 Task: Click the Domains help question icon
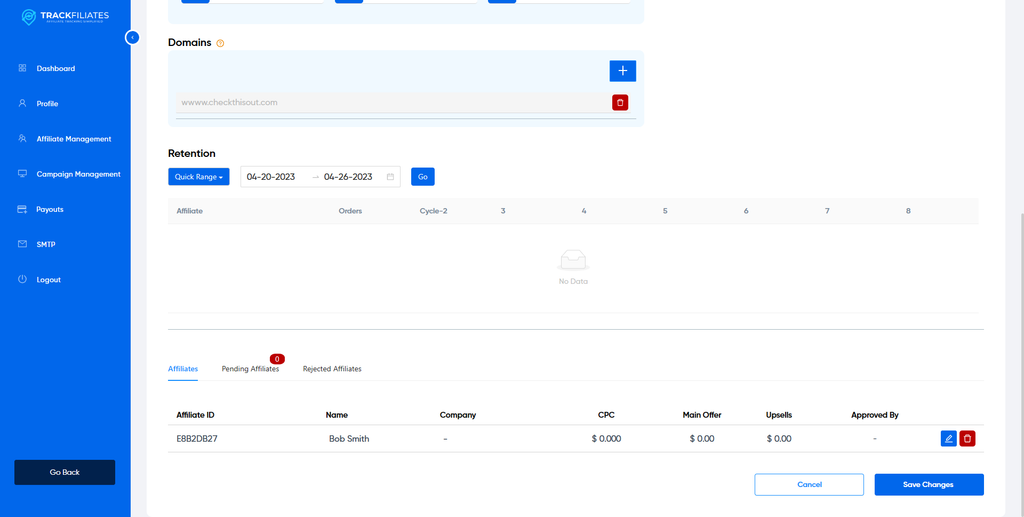(220, 43)
